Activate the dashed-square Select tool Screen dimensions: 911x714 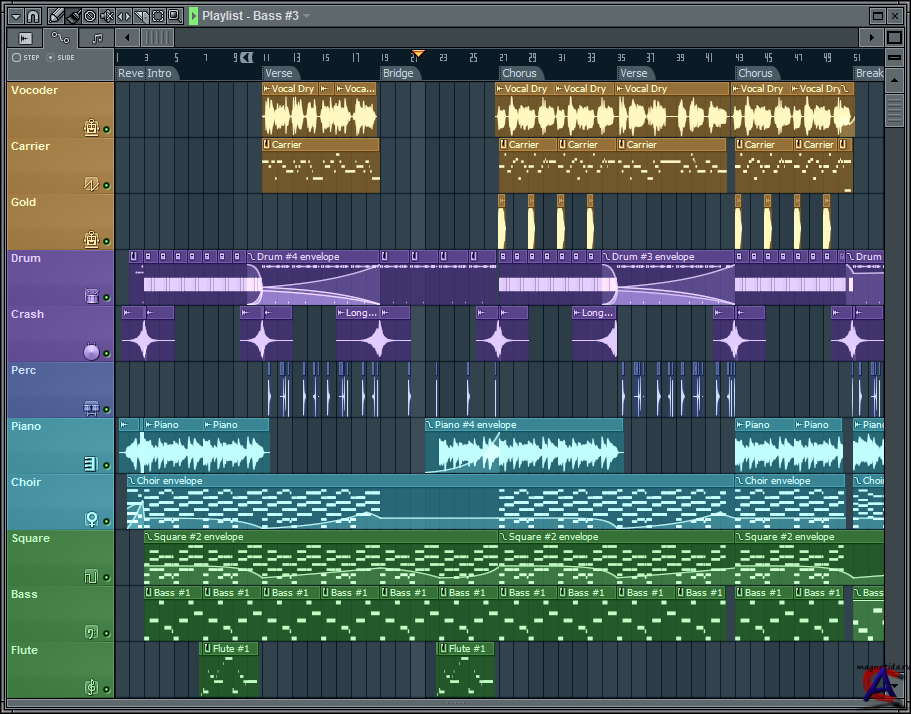[x=158, y=16]
